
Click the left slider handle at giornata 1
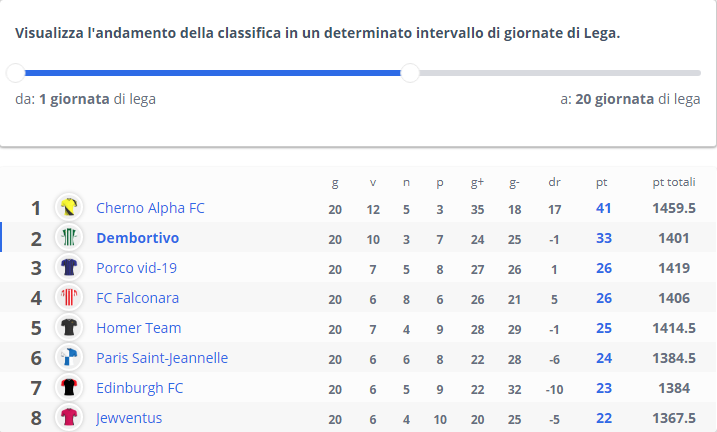tap(16, 73)
